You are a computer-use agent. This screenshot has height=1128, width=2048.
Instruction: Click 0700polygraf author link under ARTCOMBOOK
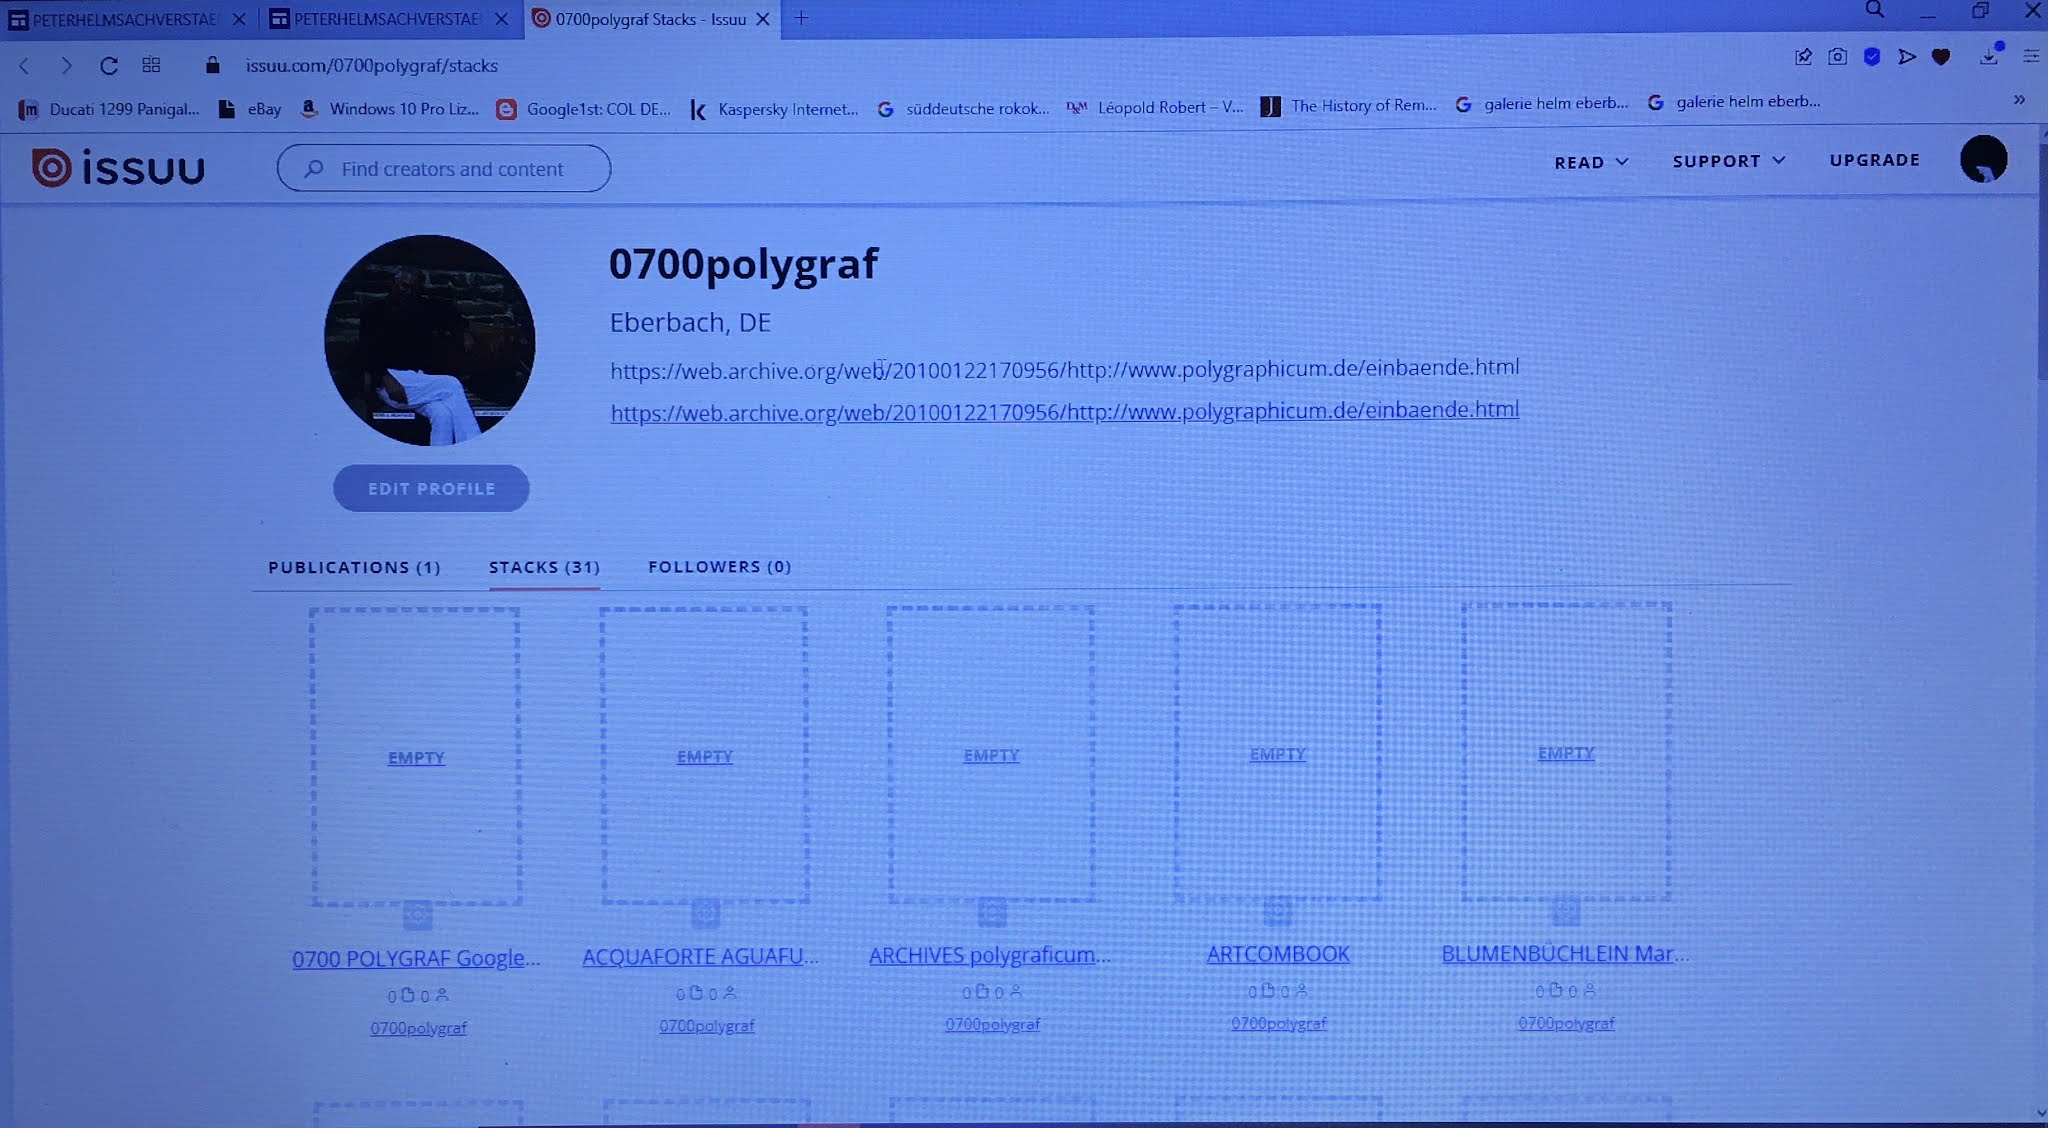[x=1278, y=1023]
